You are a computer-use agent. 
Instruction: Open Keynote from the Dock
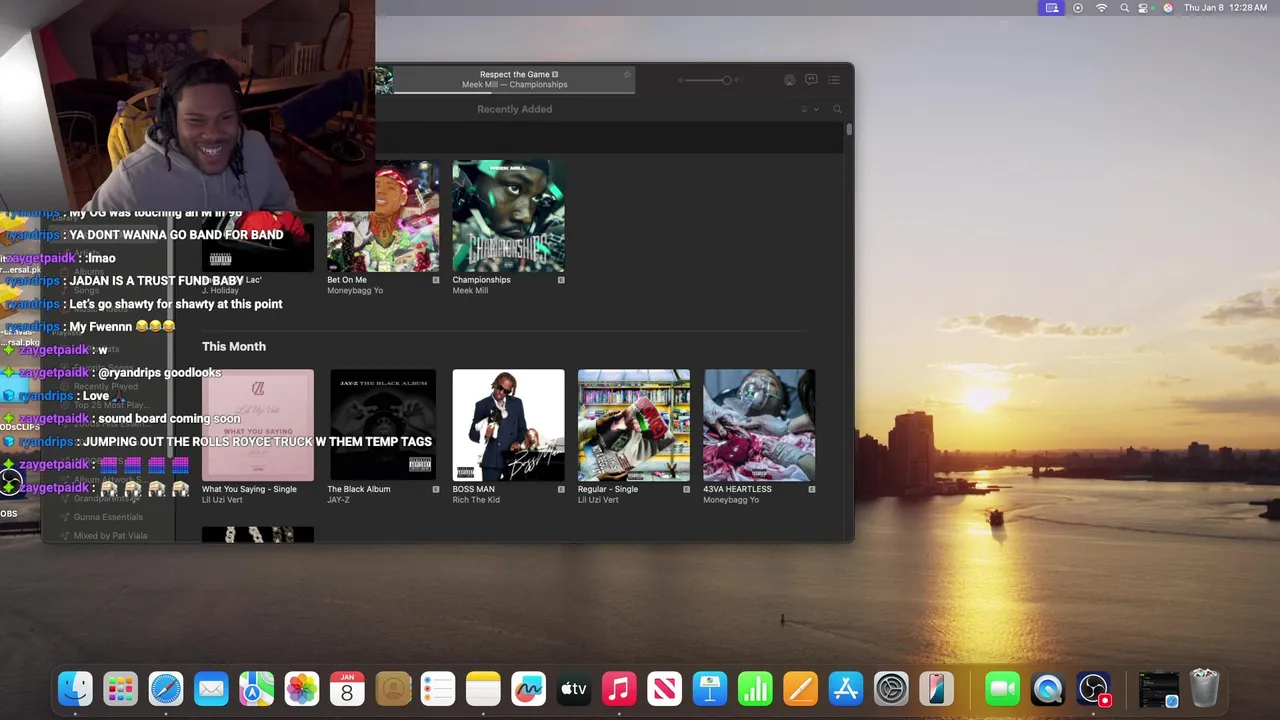coord(710,688)
